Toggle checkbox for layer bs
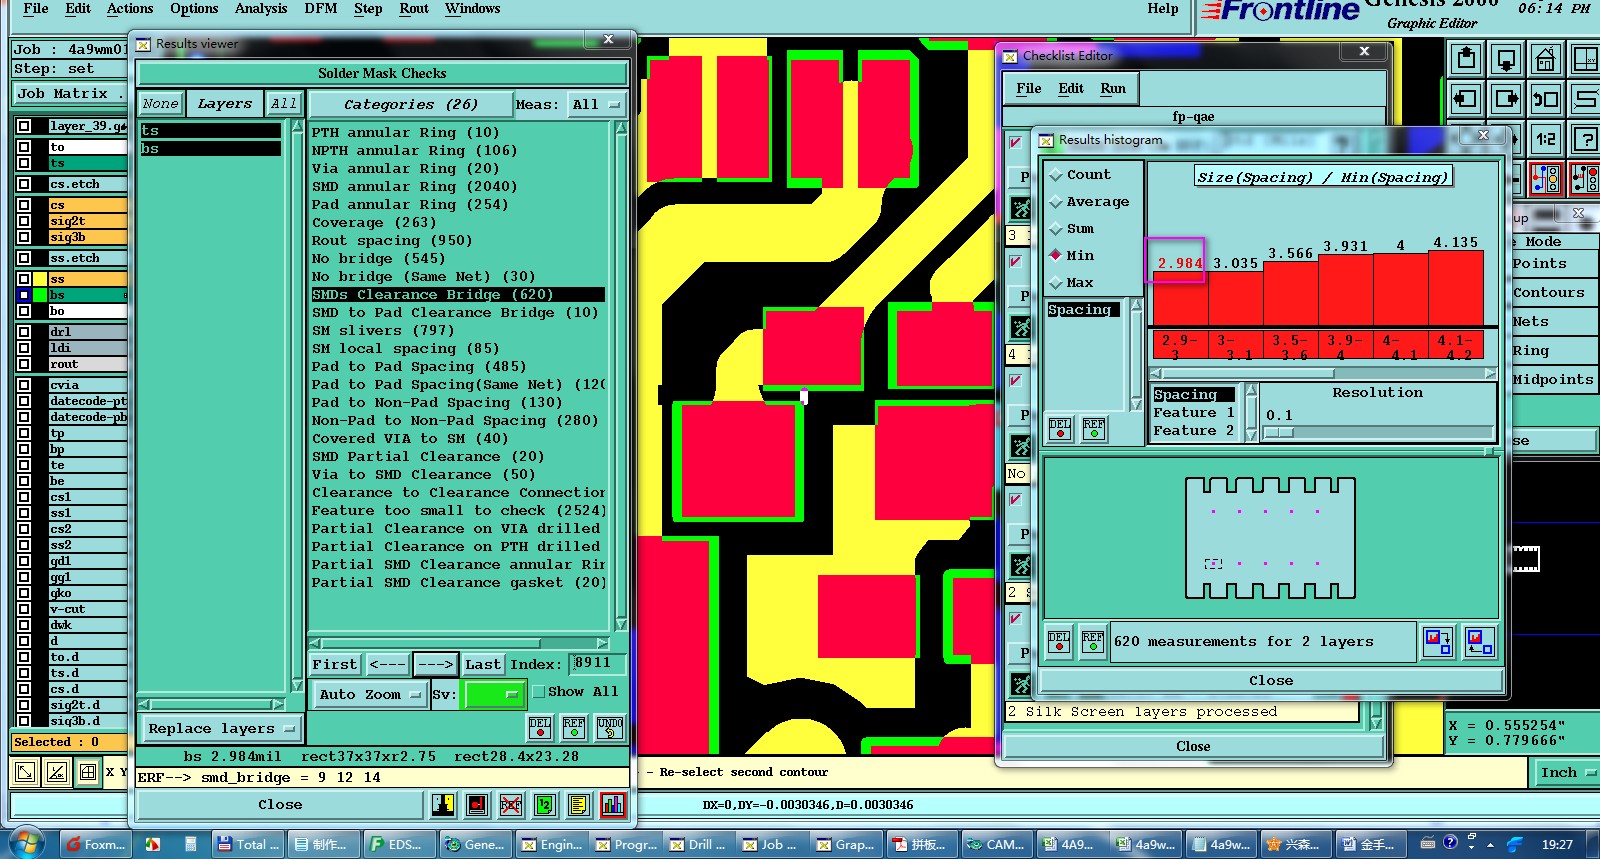 tap(24, 295)
